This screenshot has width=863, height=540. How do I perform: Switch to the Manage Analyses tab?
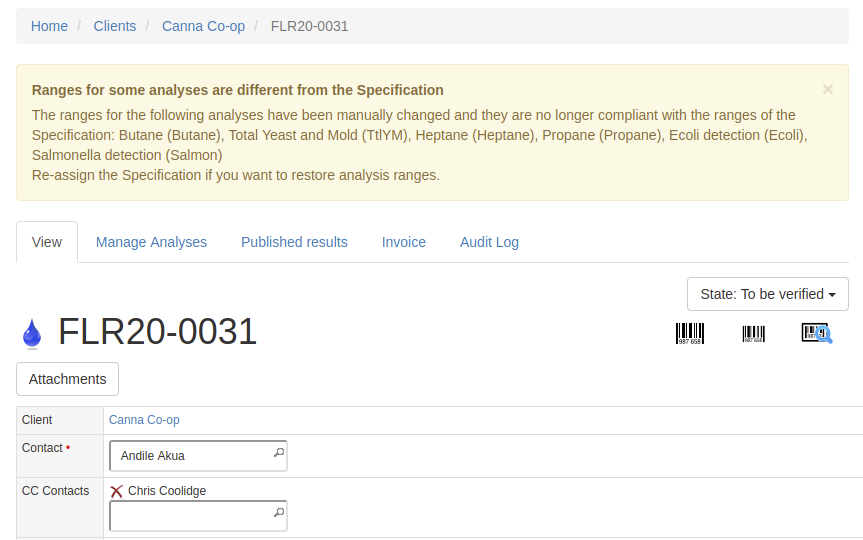click(151, 242)
